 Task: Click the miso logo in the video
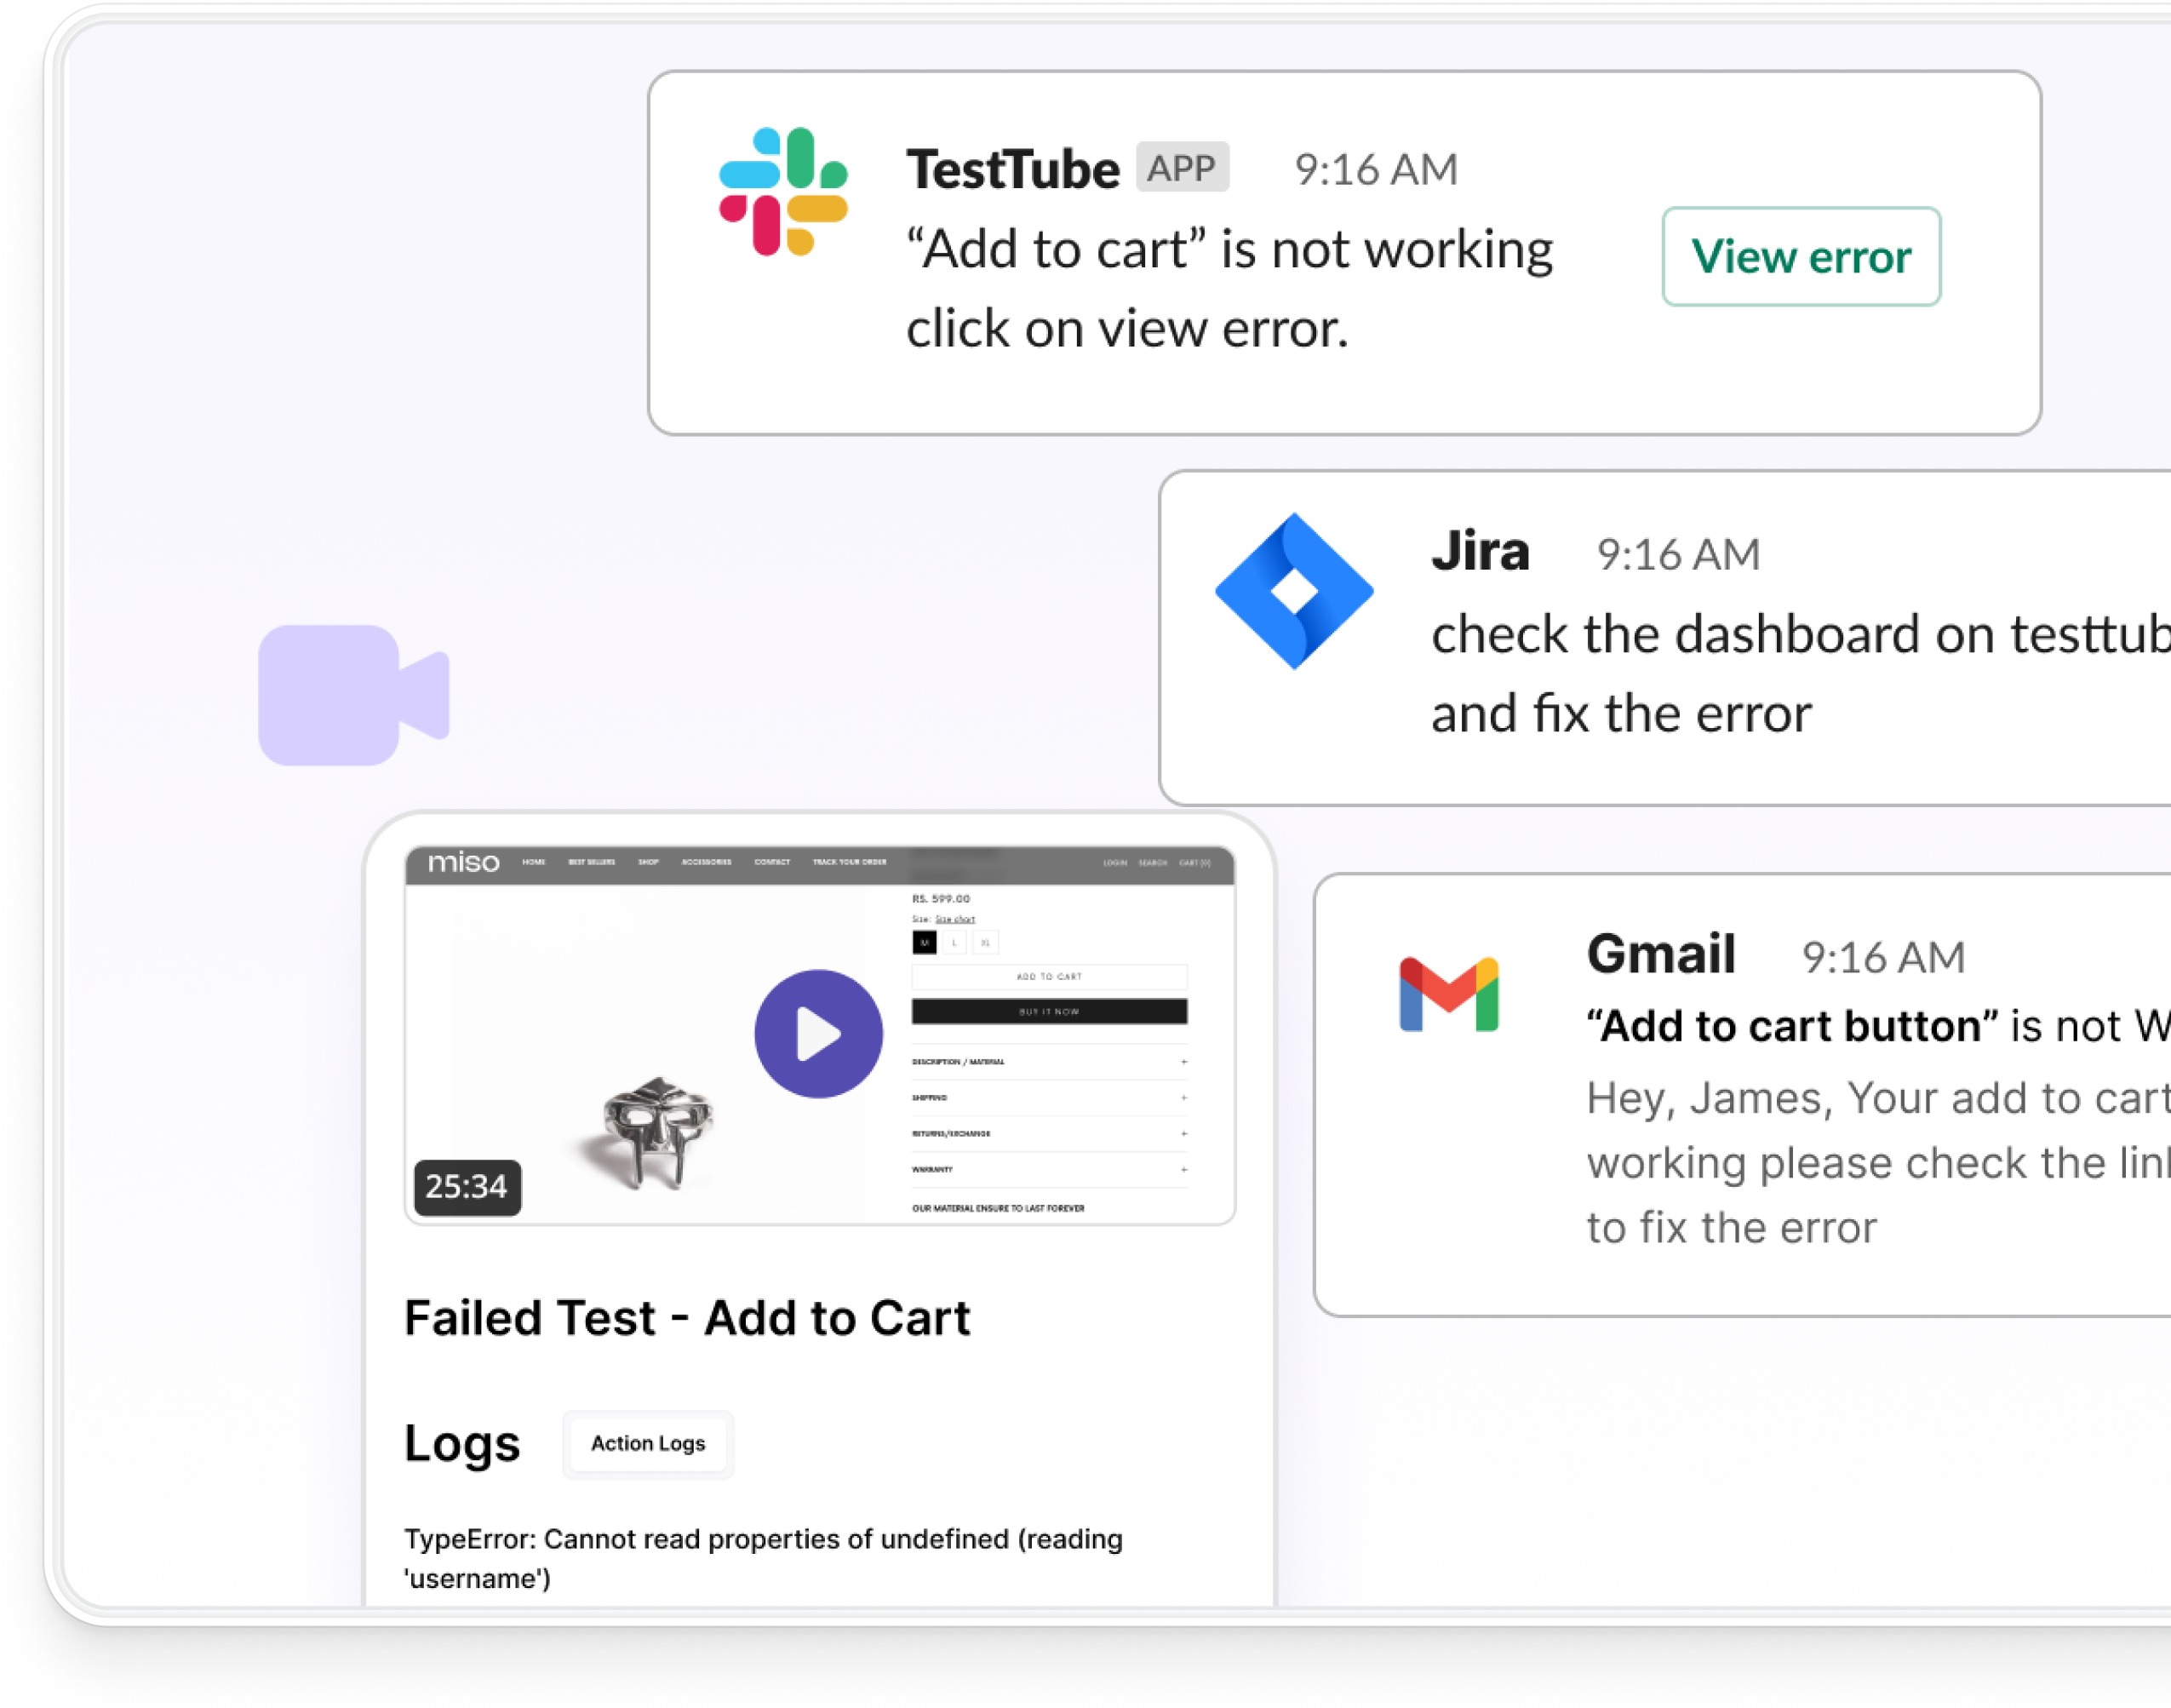(x=463, y=862)
